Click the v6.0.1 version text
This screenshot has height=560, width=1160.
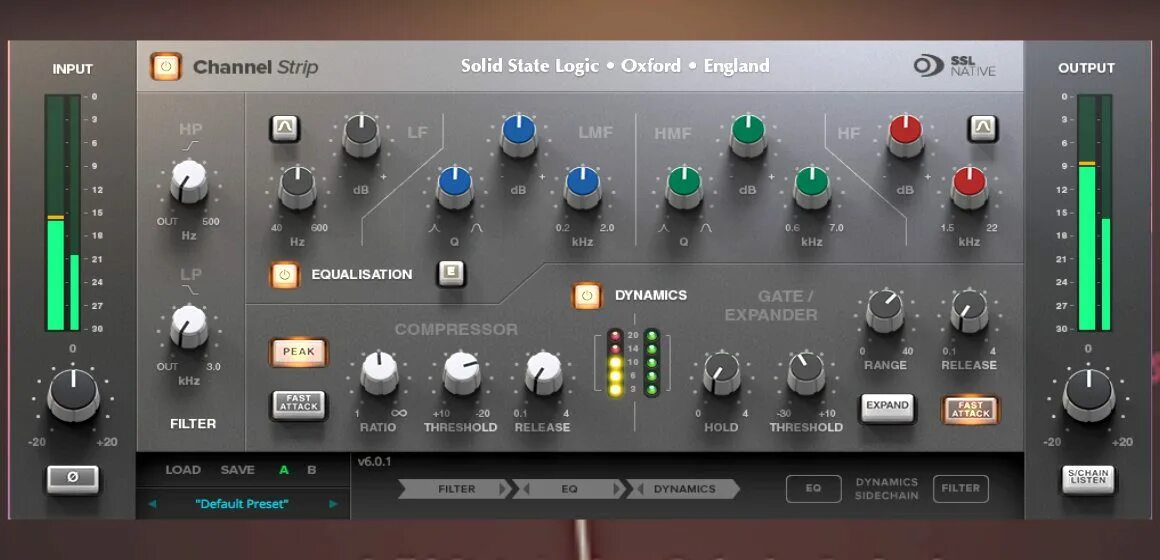(x=374, y=462)
